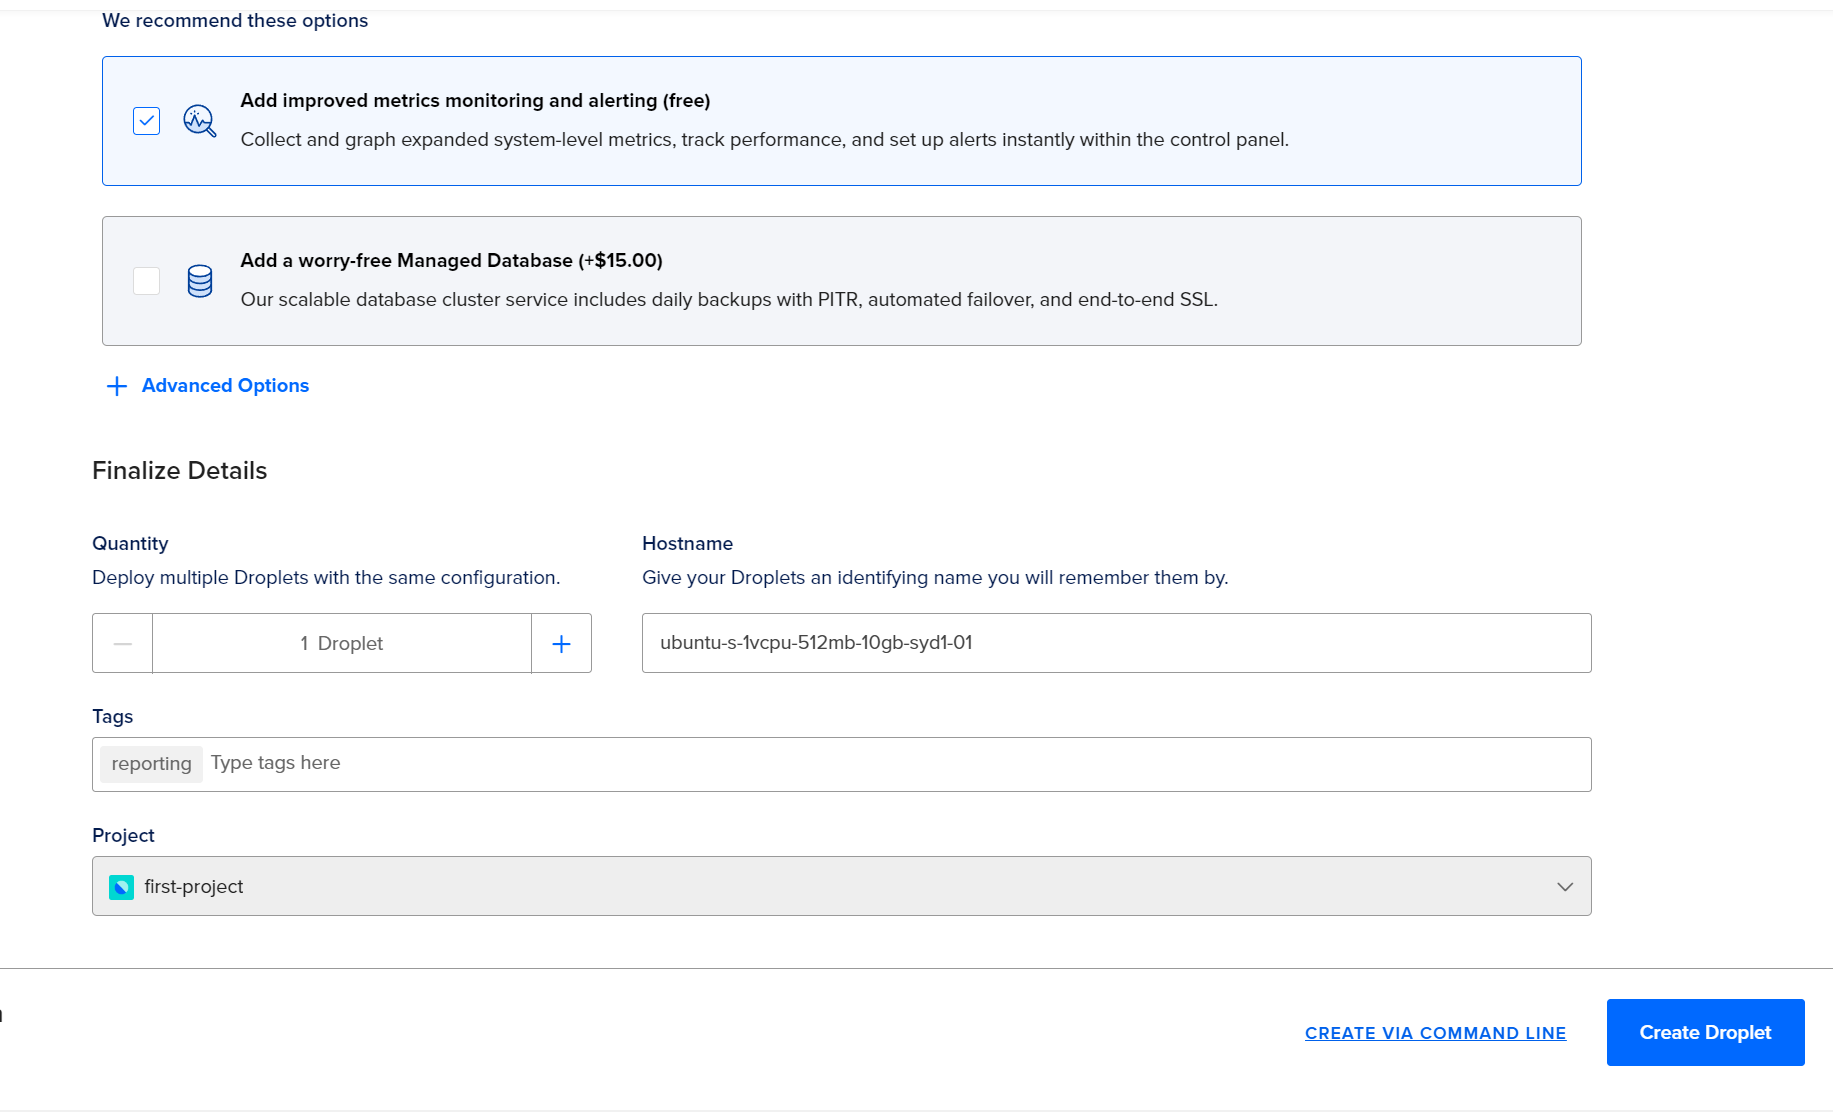
Task: Expand the Advanced Options section
Action: (x=225, y=386)
